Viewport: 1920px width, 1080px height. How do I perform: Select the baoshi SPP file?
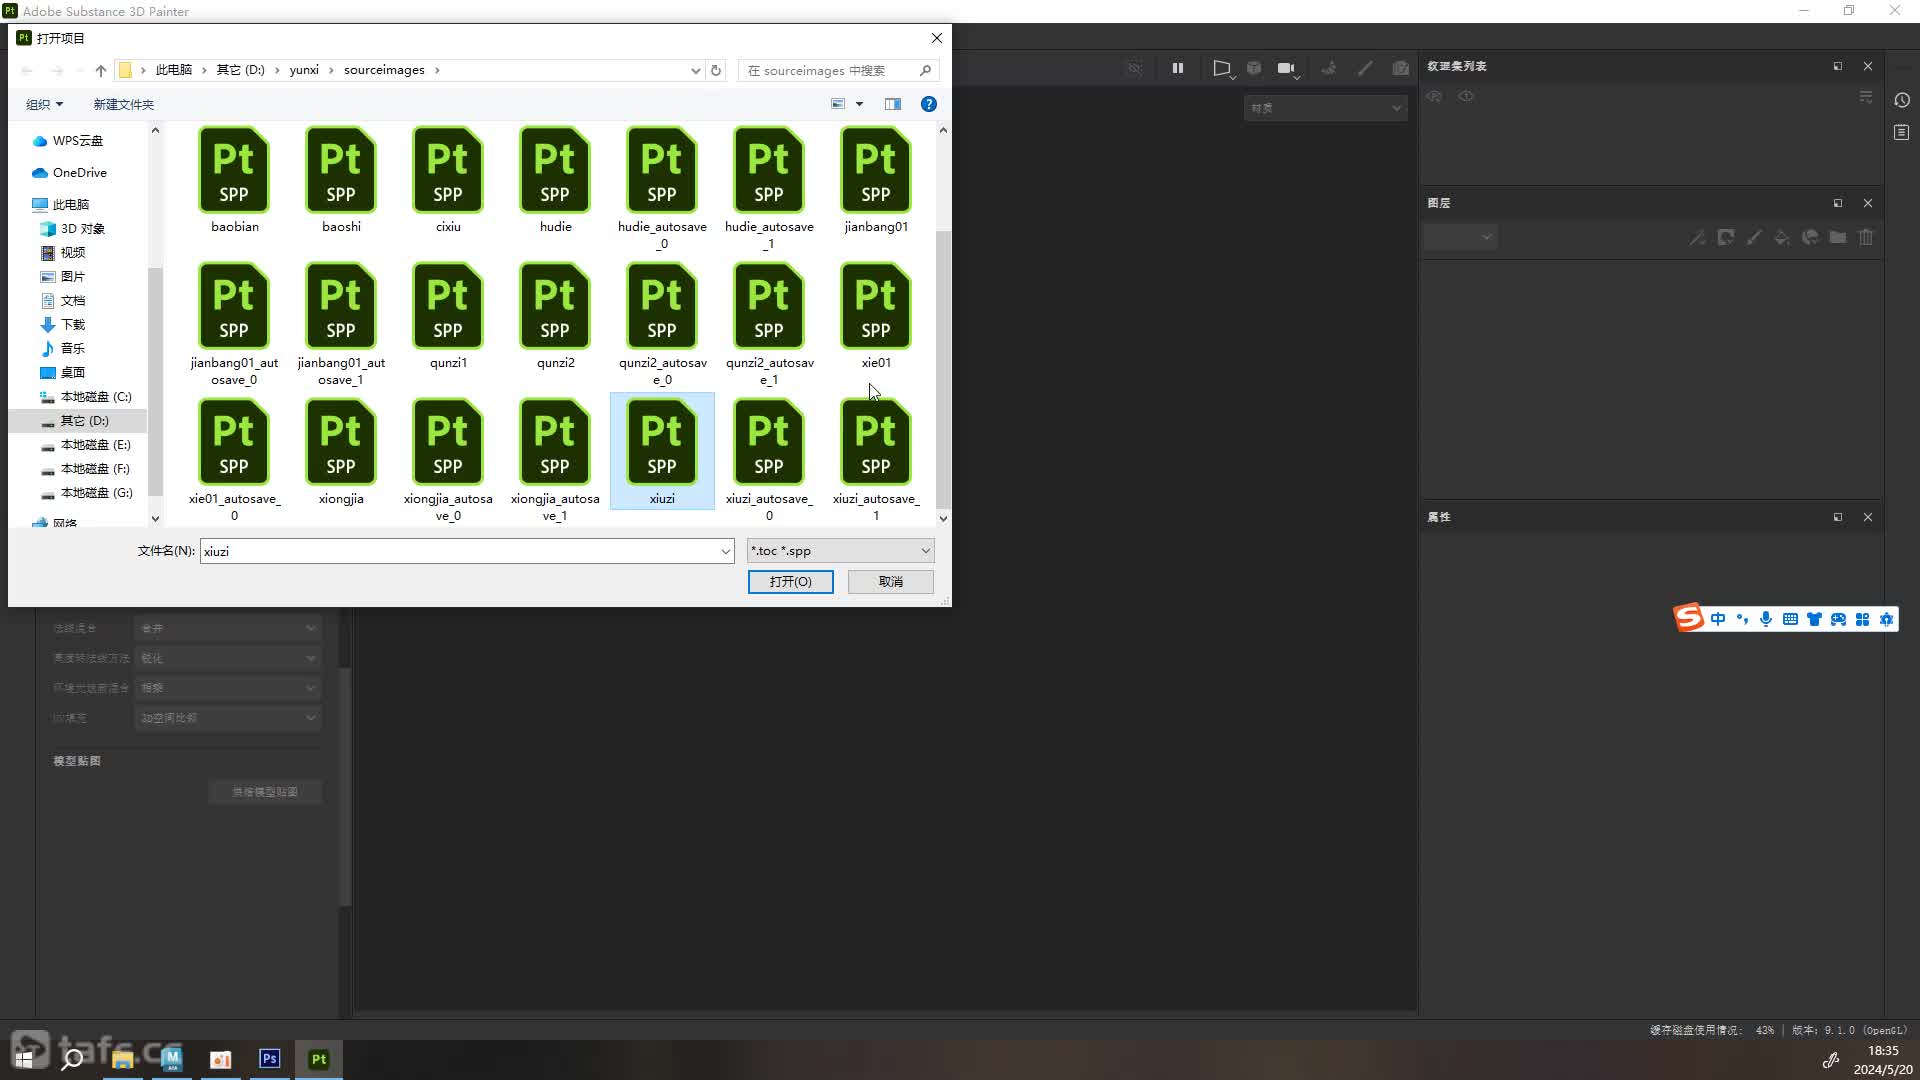(341, 180)
